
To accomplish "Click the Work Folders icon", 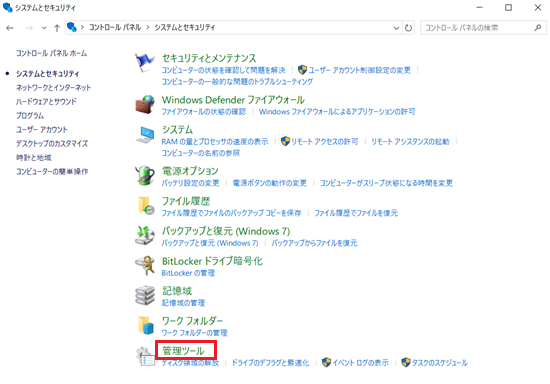I will (x=146, y=325).
